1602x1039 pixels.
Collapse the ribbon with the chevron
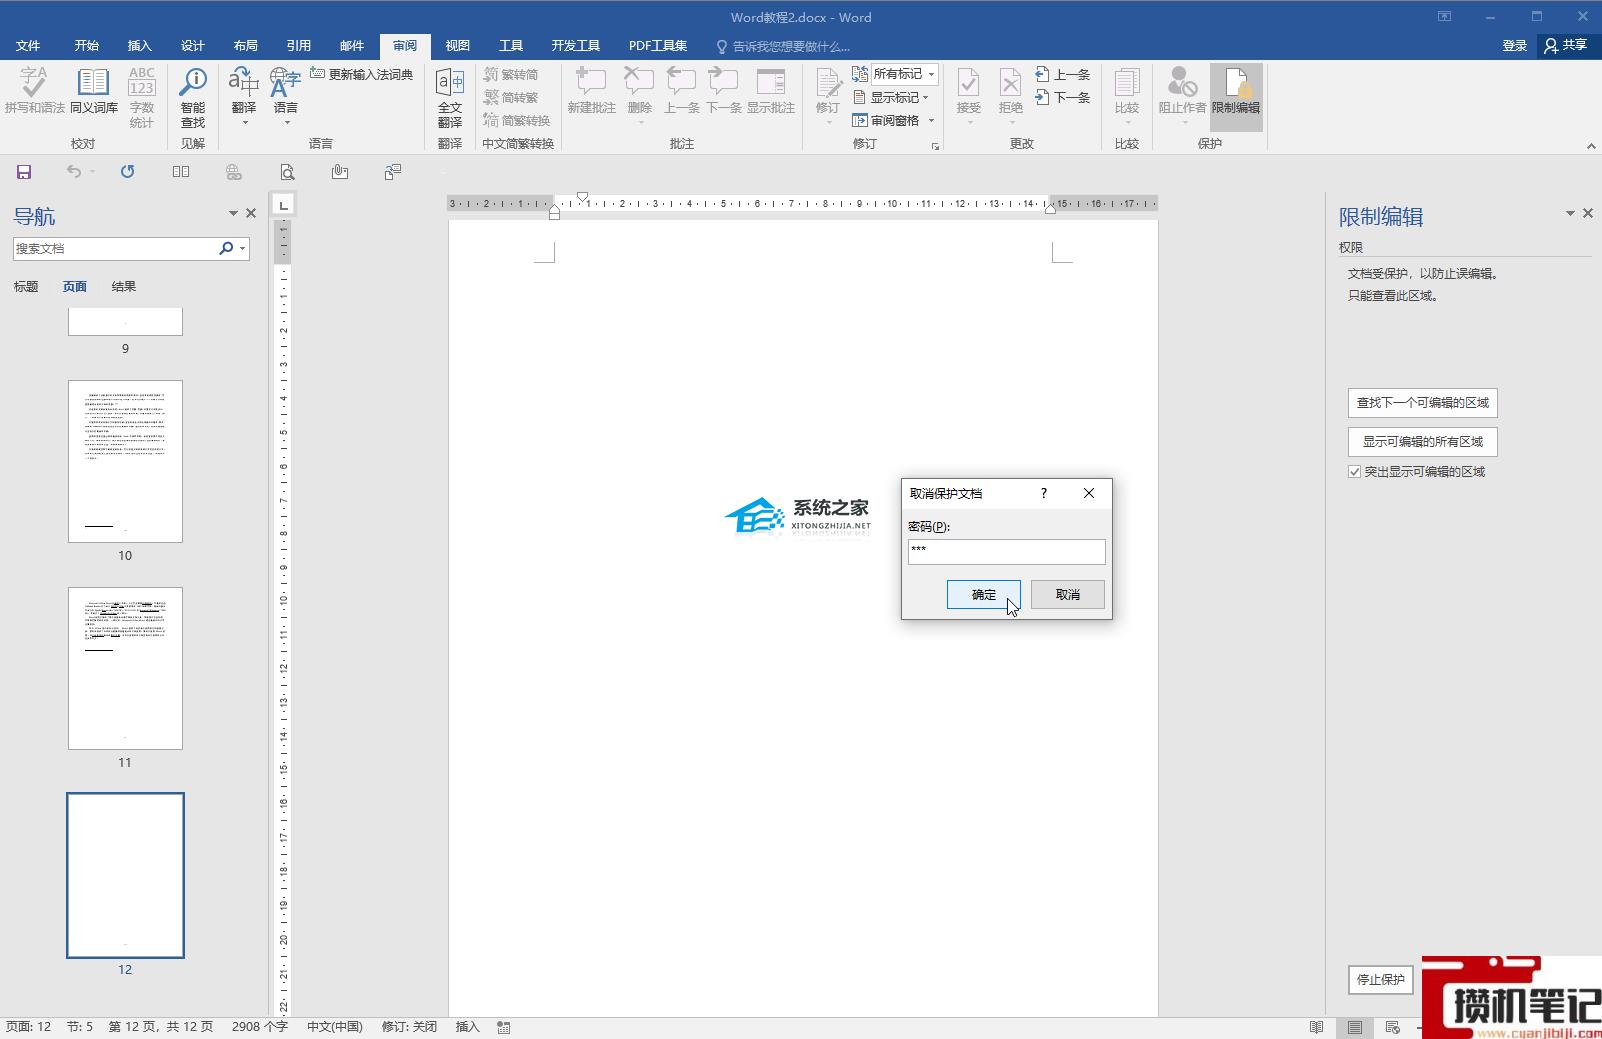pos(1591,146)
